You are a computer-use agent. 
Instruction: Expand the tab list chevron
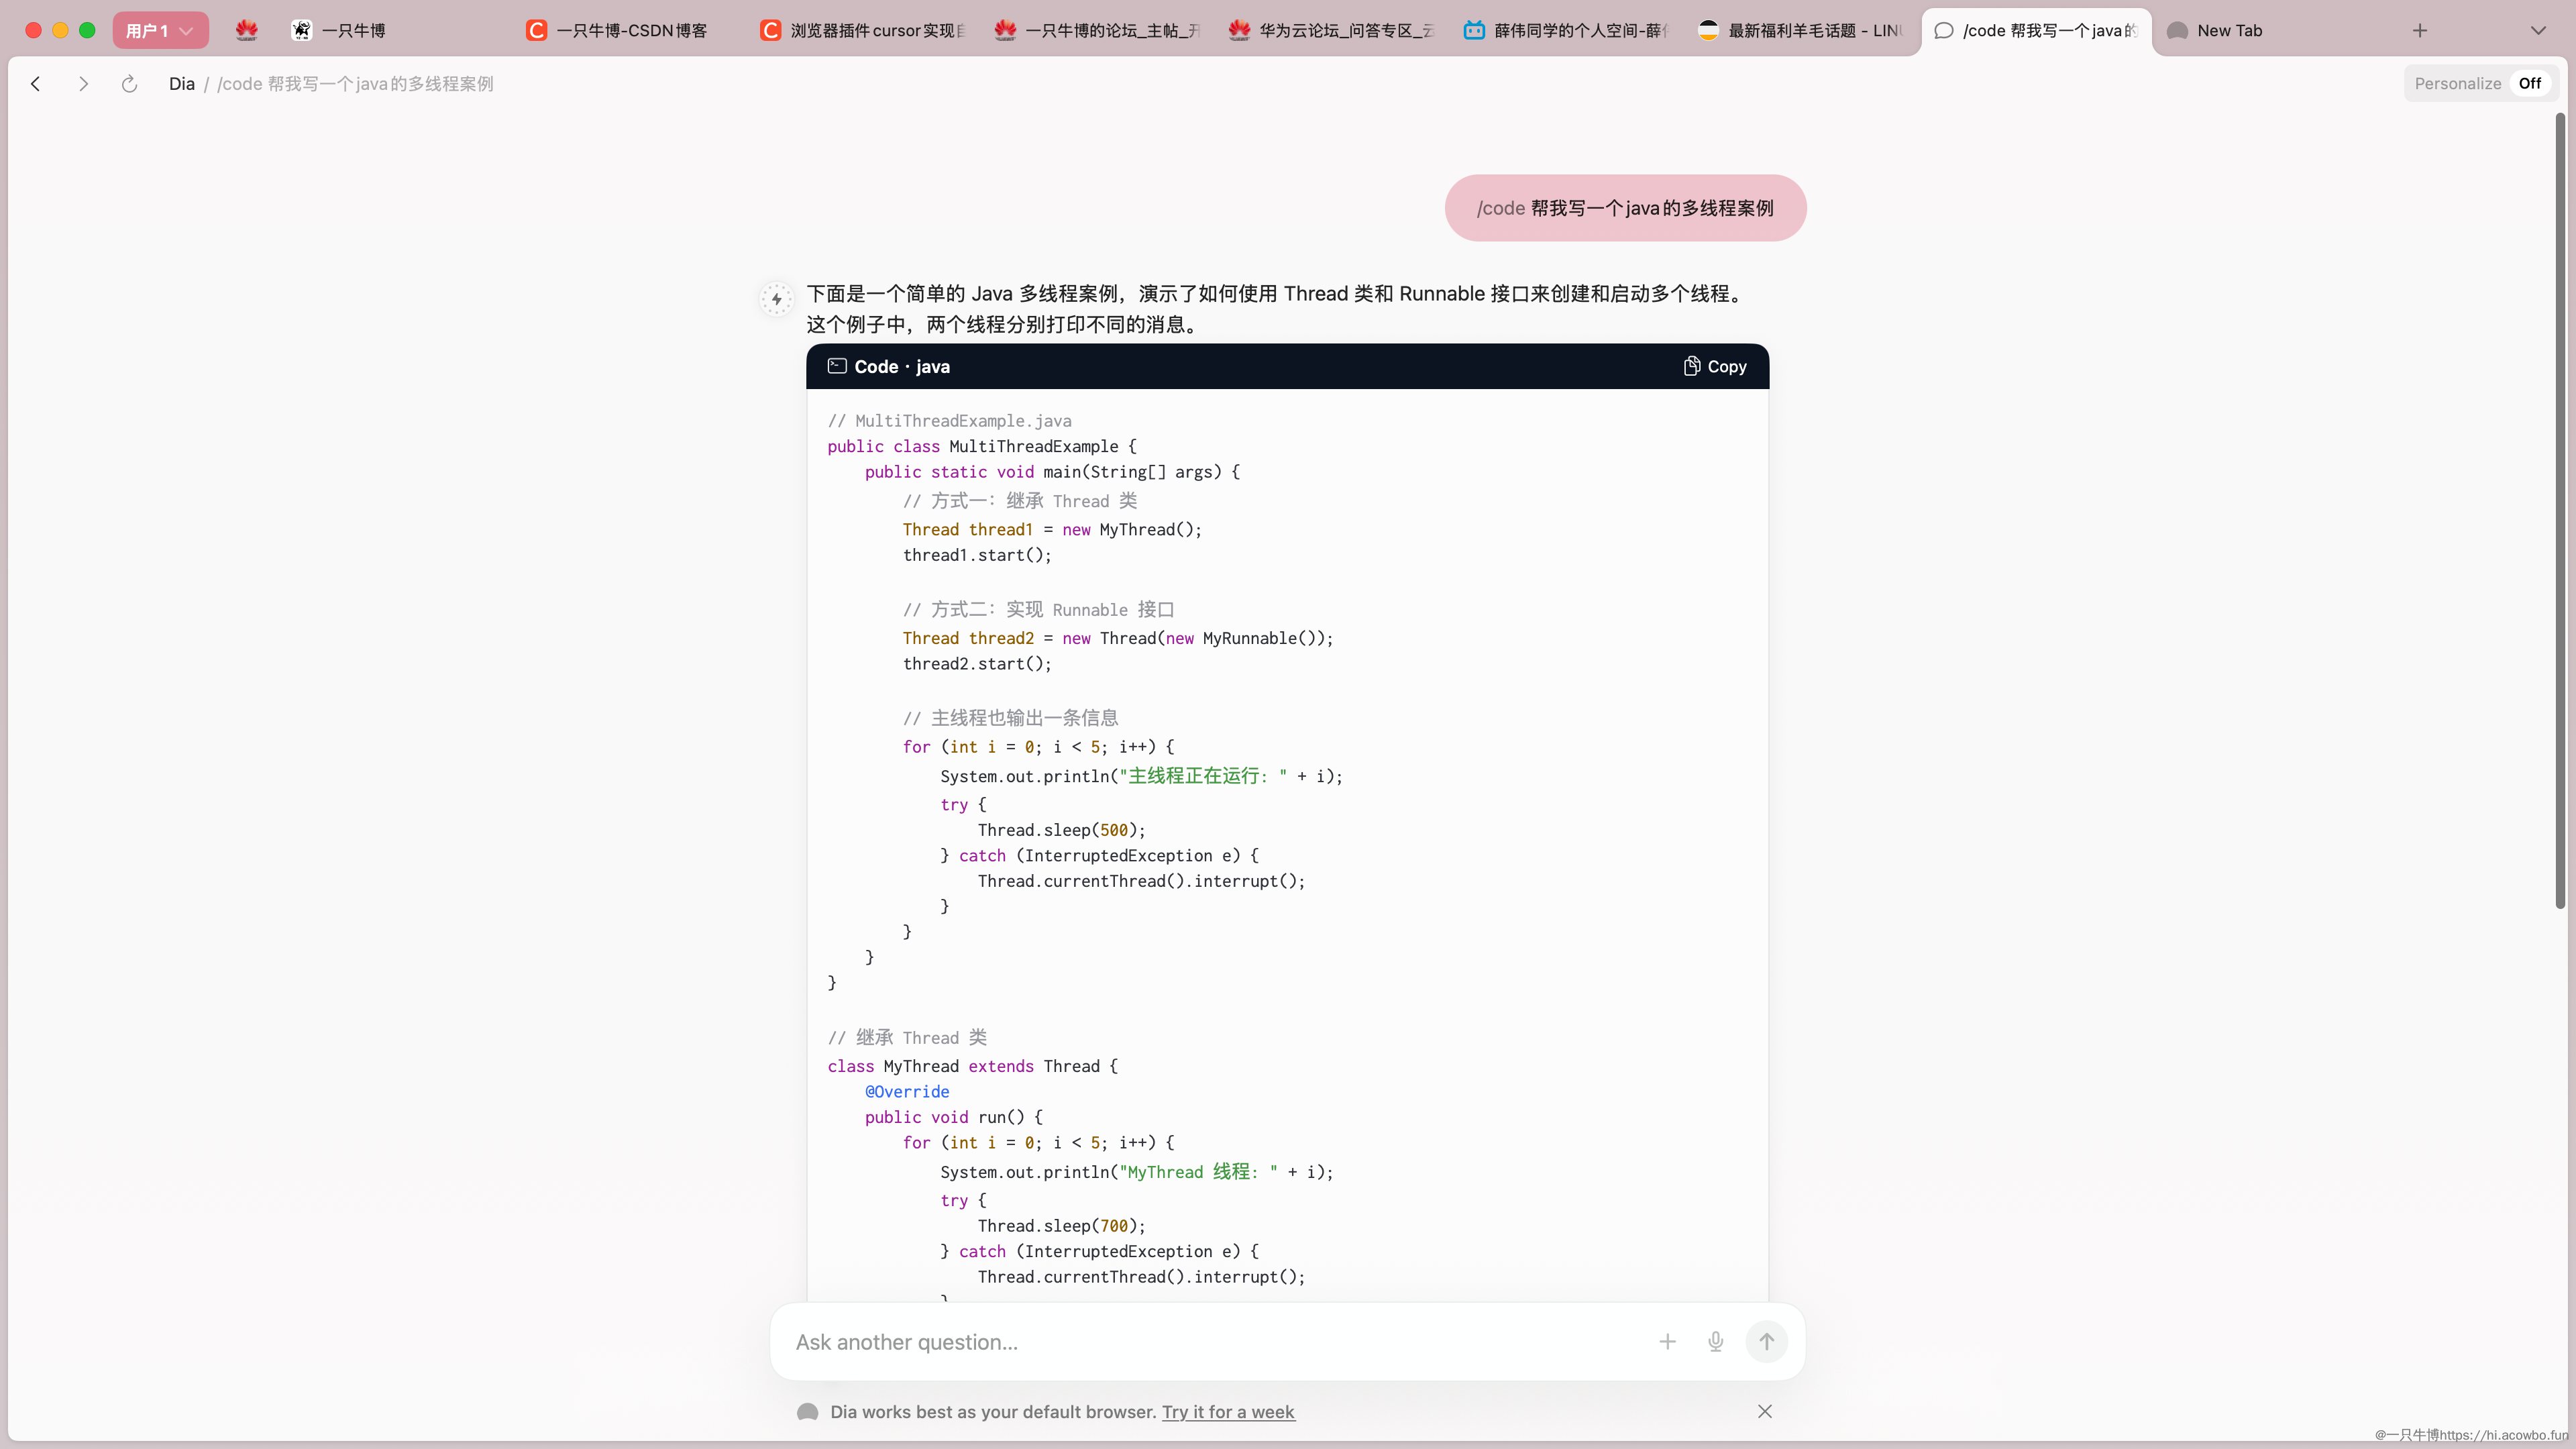[x=2538, y=30]
